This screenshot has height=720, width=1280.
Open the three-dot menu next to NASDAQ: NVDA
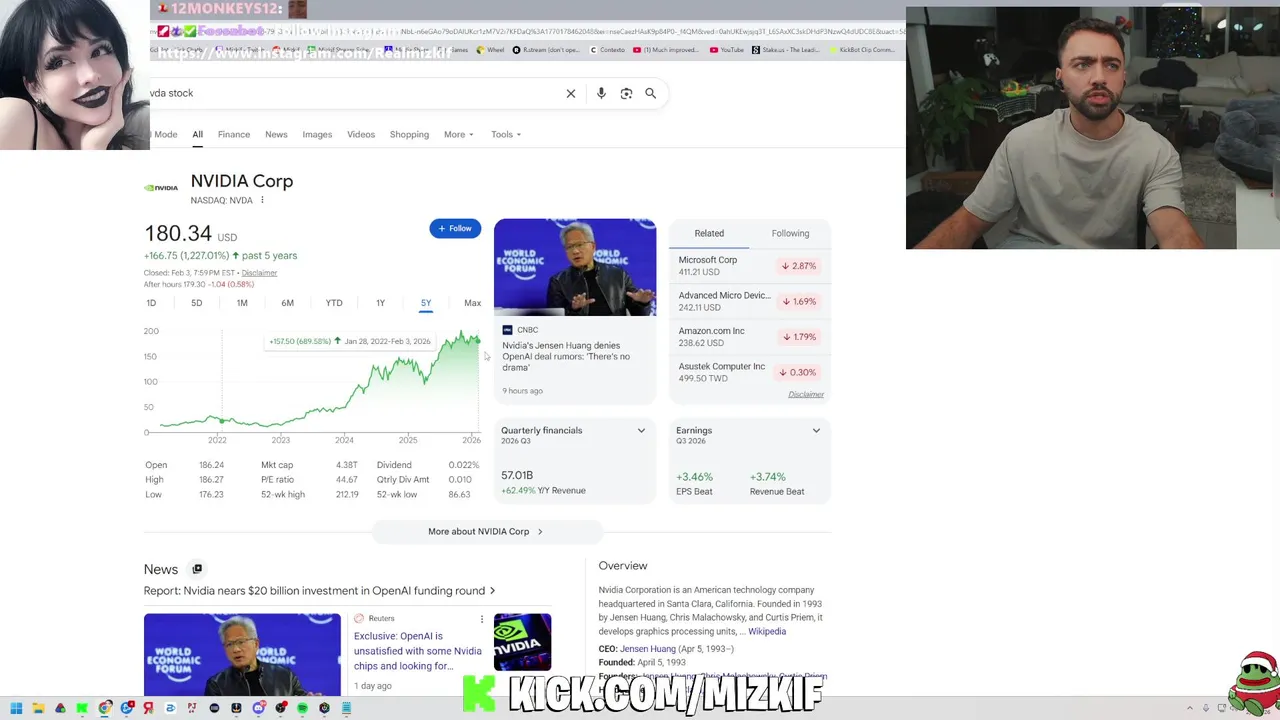click(262, 200)
